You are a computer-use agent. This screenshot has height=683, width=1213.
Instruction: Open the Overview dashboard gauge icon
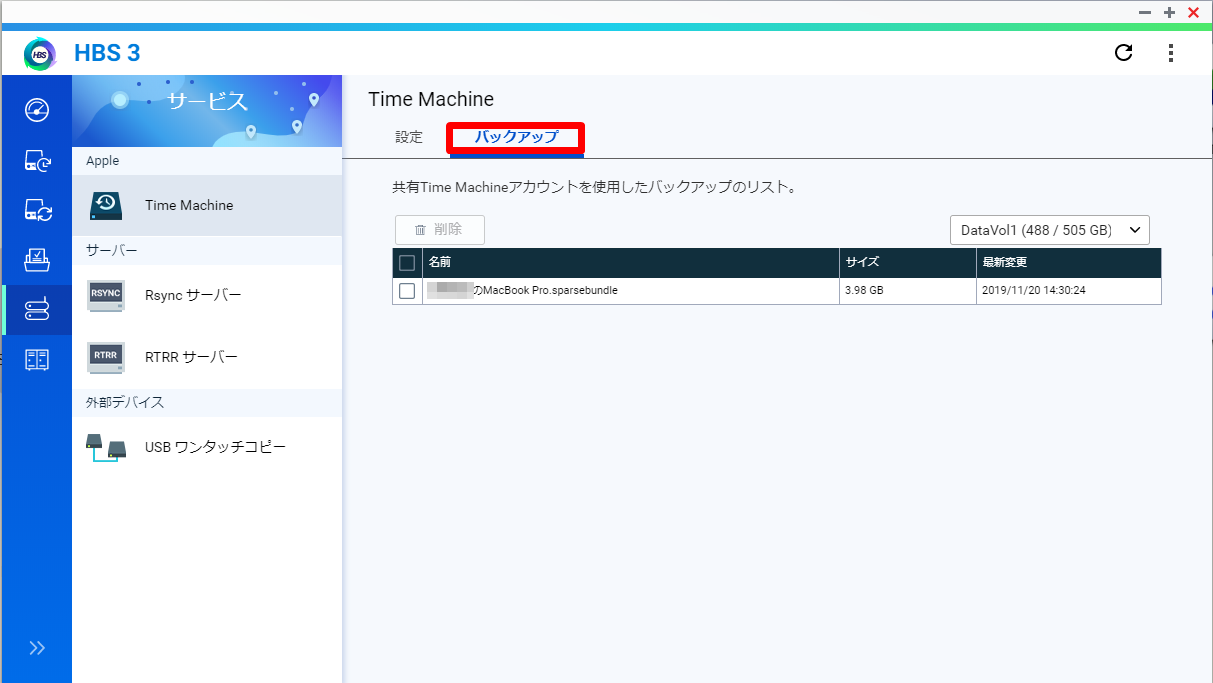[x=37, y=110]
